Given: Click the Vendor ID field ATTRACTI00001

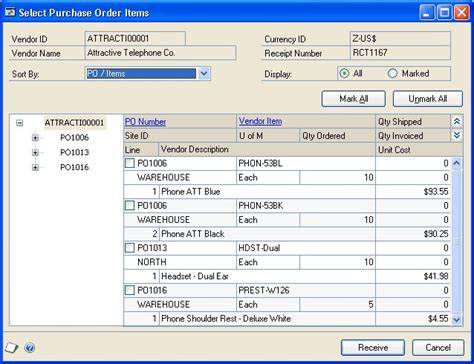Looking at the screenshot, I should click(x=135, y=38).
